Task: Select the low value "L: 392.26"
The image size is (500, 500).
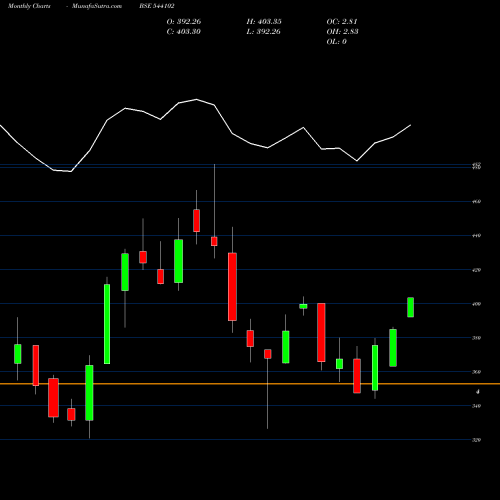Action: click(263, 32)
